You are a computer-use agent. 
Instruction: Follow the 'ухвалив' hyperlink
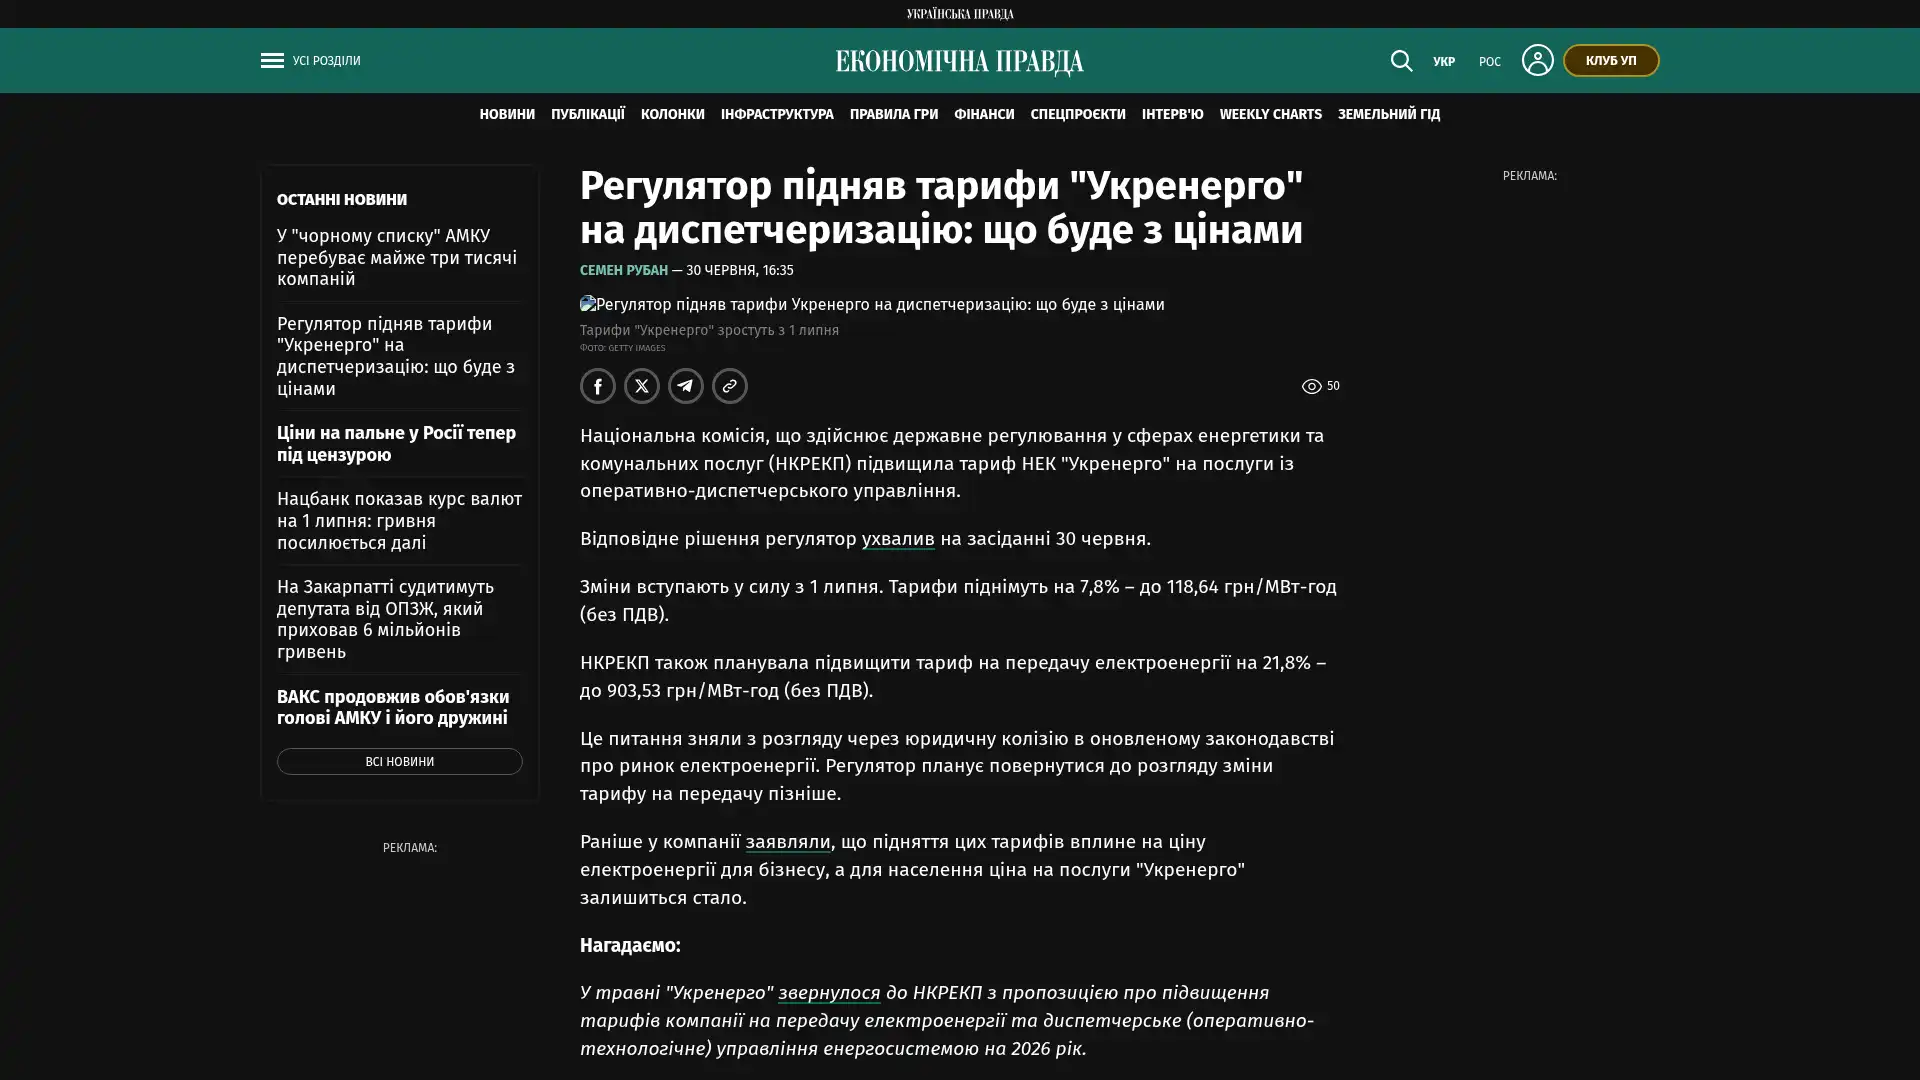(898, 539)
